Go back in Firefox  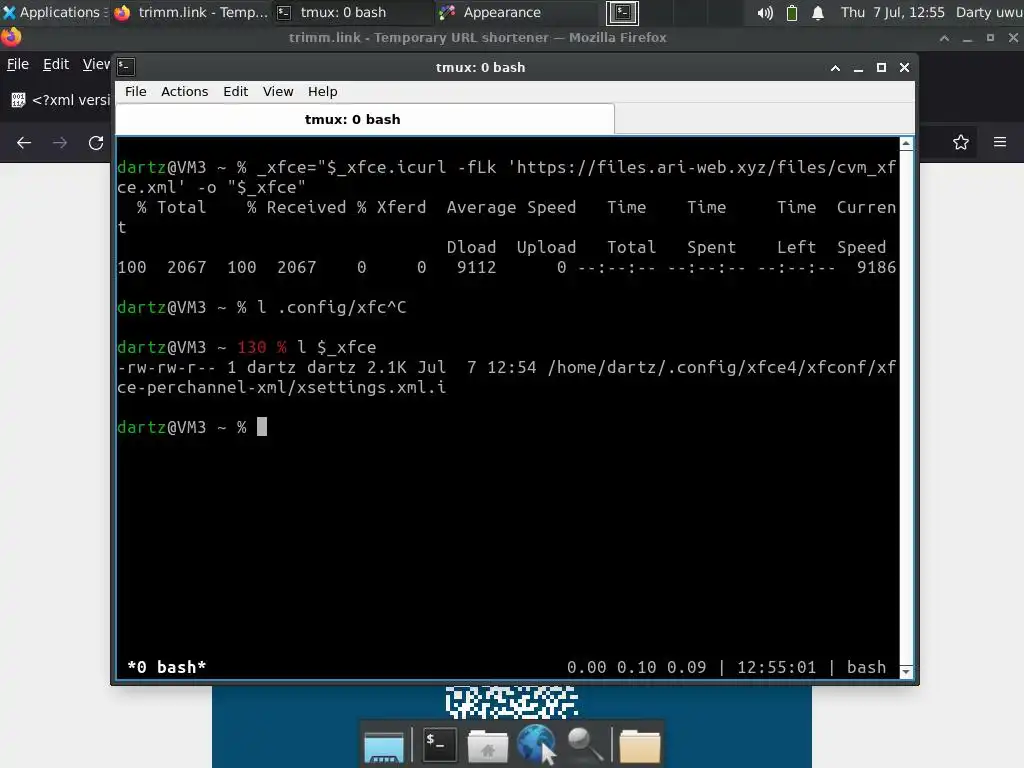pyautogui.click(x=24, y=142)
